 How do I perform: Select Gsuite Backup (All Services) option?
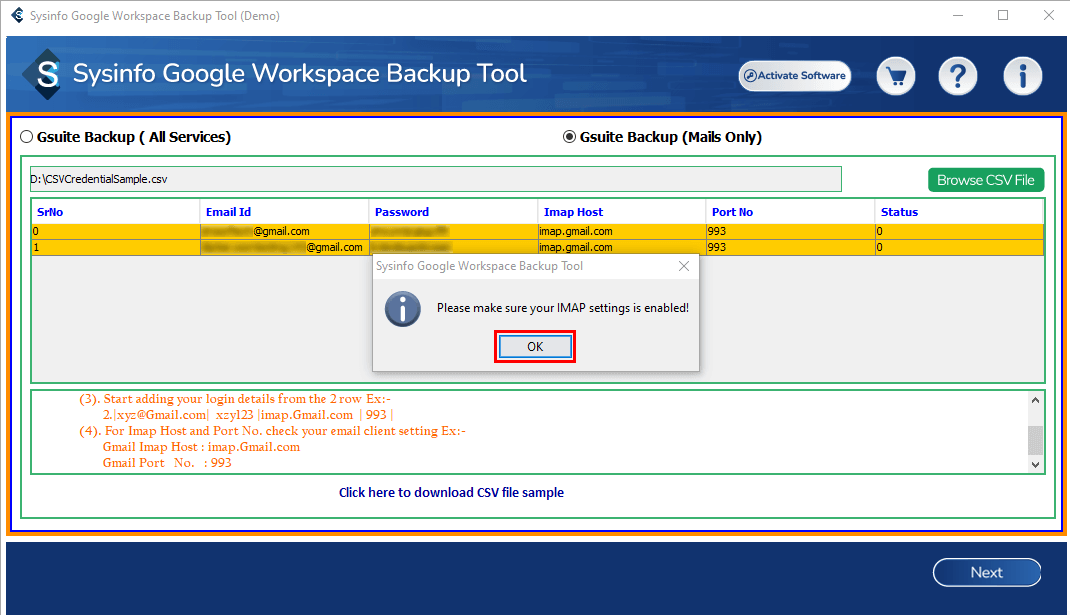[x=27, y=137]
